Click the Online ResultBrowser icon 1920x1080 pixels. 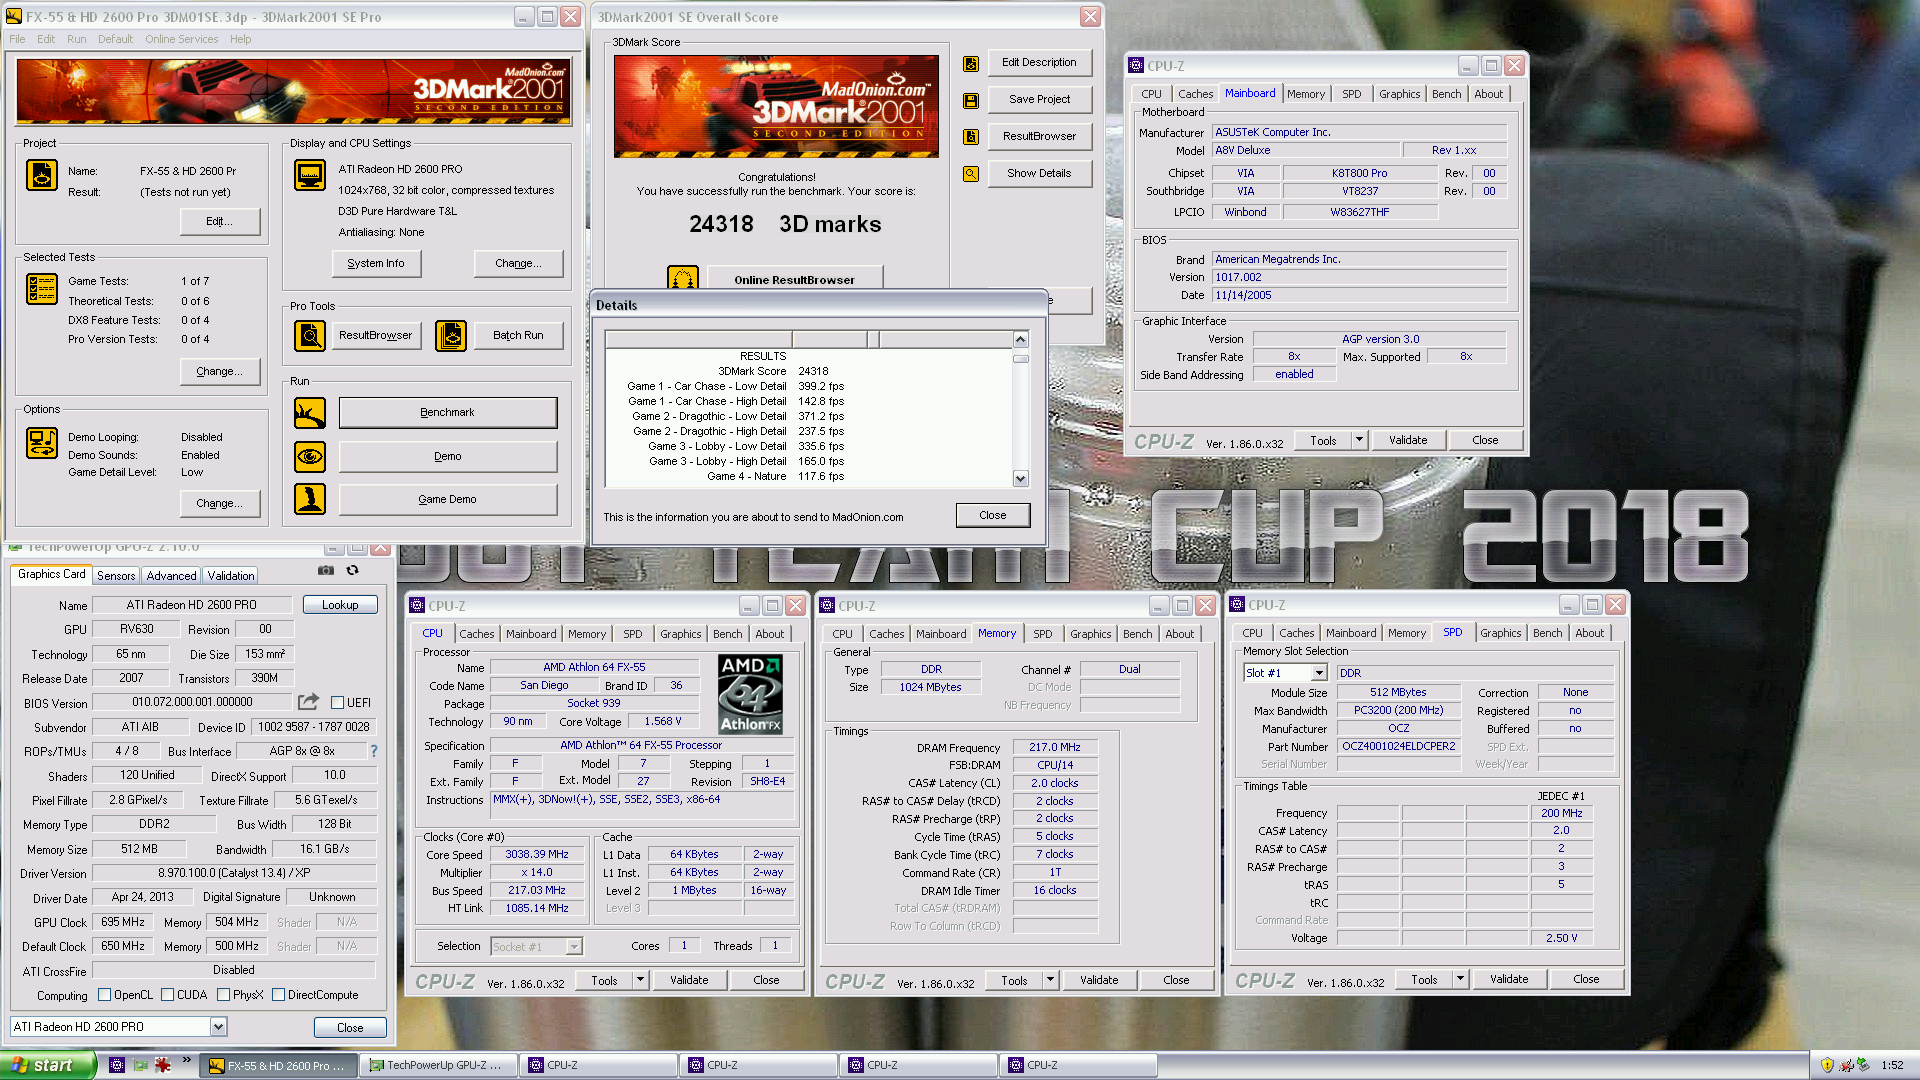[683, 278]
